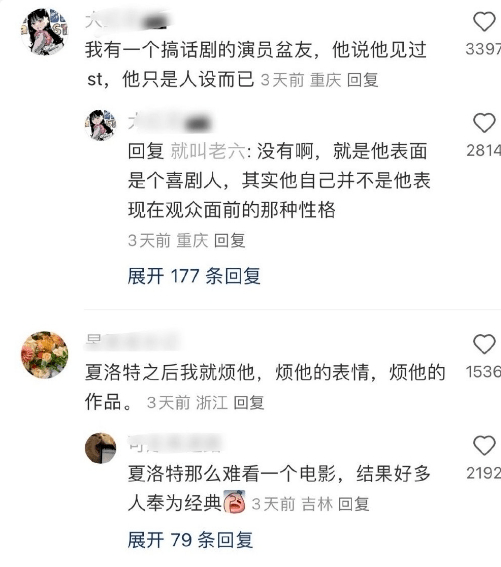Like the reply with 2192 likes
The width and height of the screenshot is (501, 567).
click(x=484, y=445)
